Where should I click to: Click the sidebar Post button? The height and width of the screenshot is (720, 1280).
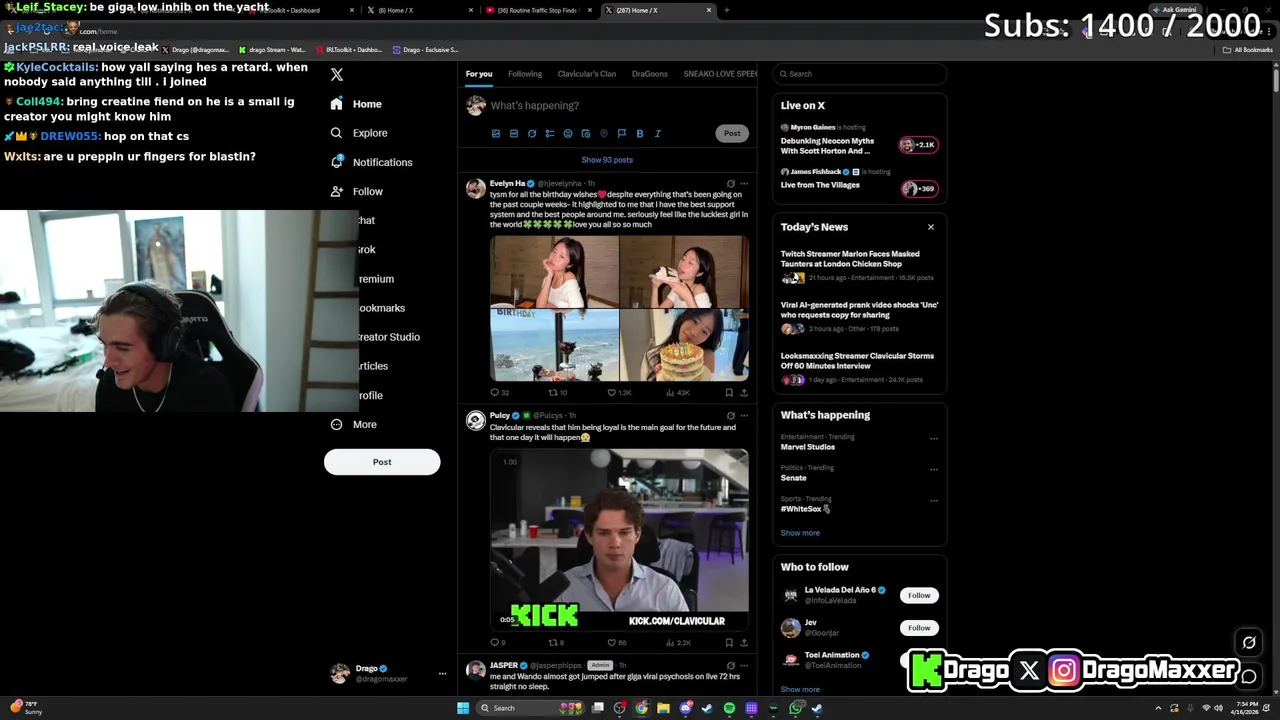(382, 462)
